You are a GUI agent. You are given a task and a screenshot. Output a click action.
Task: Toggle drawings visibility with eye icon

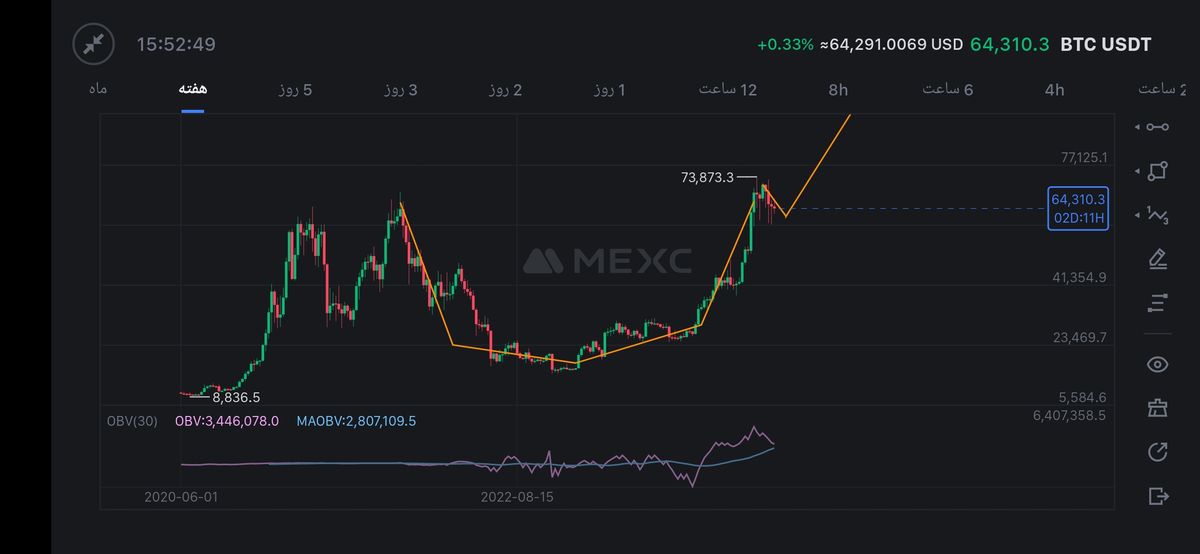coord(1158,364)
